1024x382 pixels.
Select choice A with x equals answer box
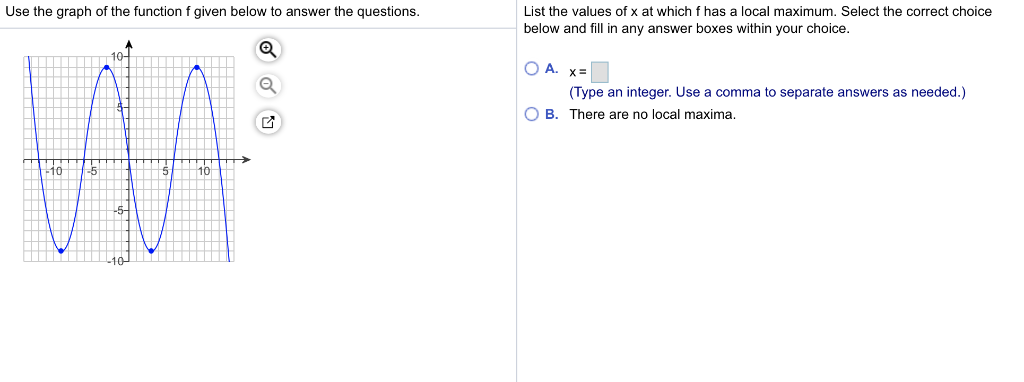coord(532,69)
